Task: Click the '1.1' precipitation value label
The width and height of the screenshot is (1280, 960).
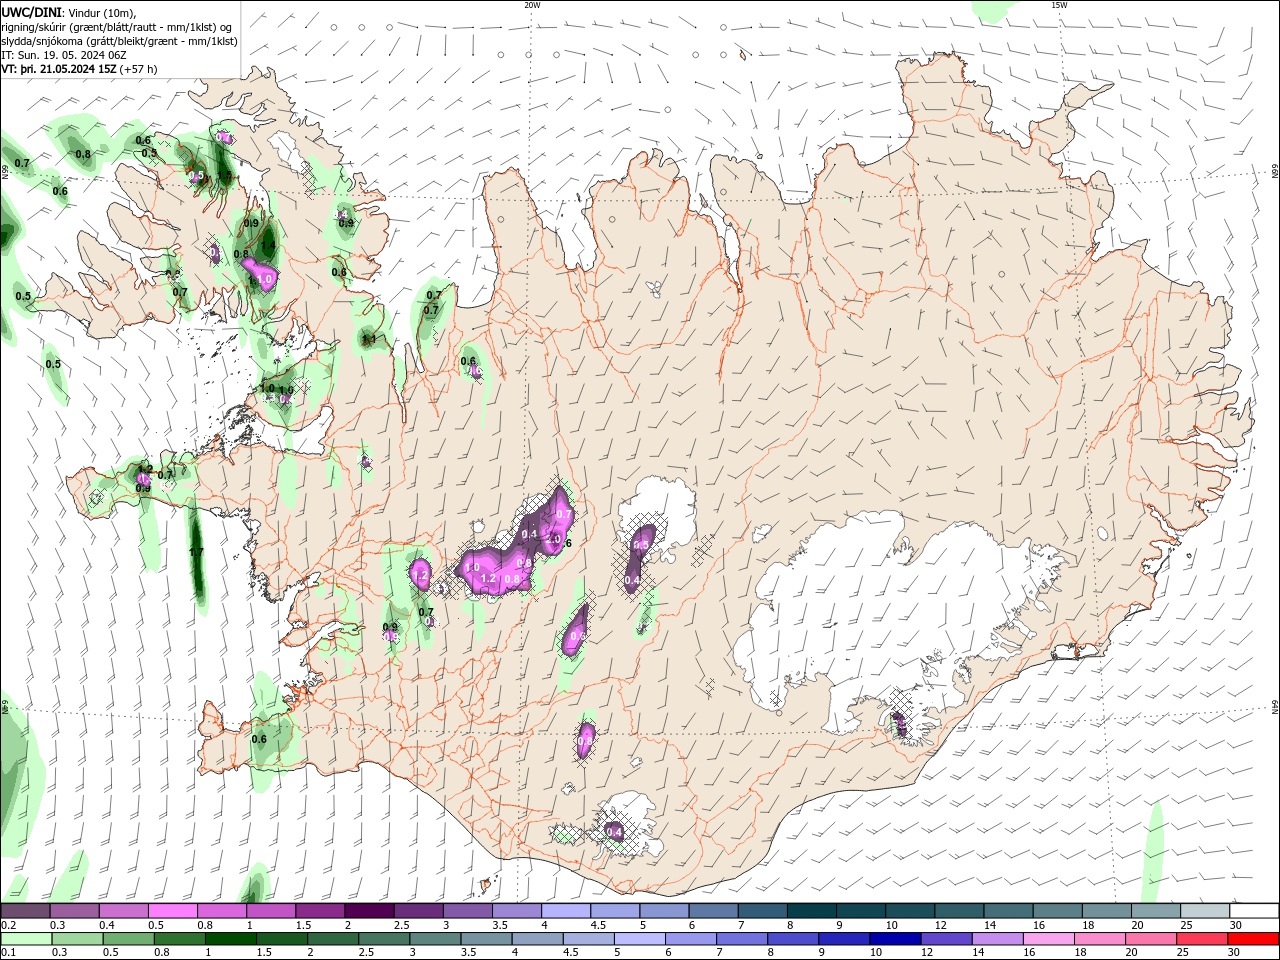Action: [x=368, y=340]
